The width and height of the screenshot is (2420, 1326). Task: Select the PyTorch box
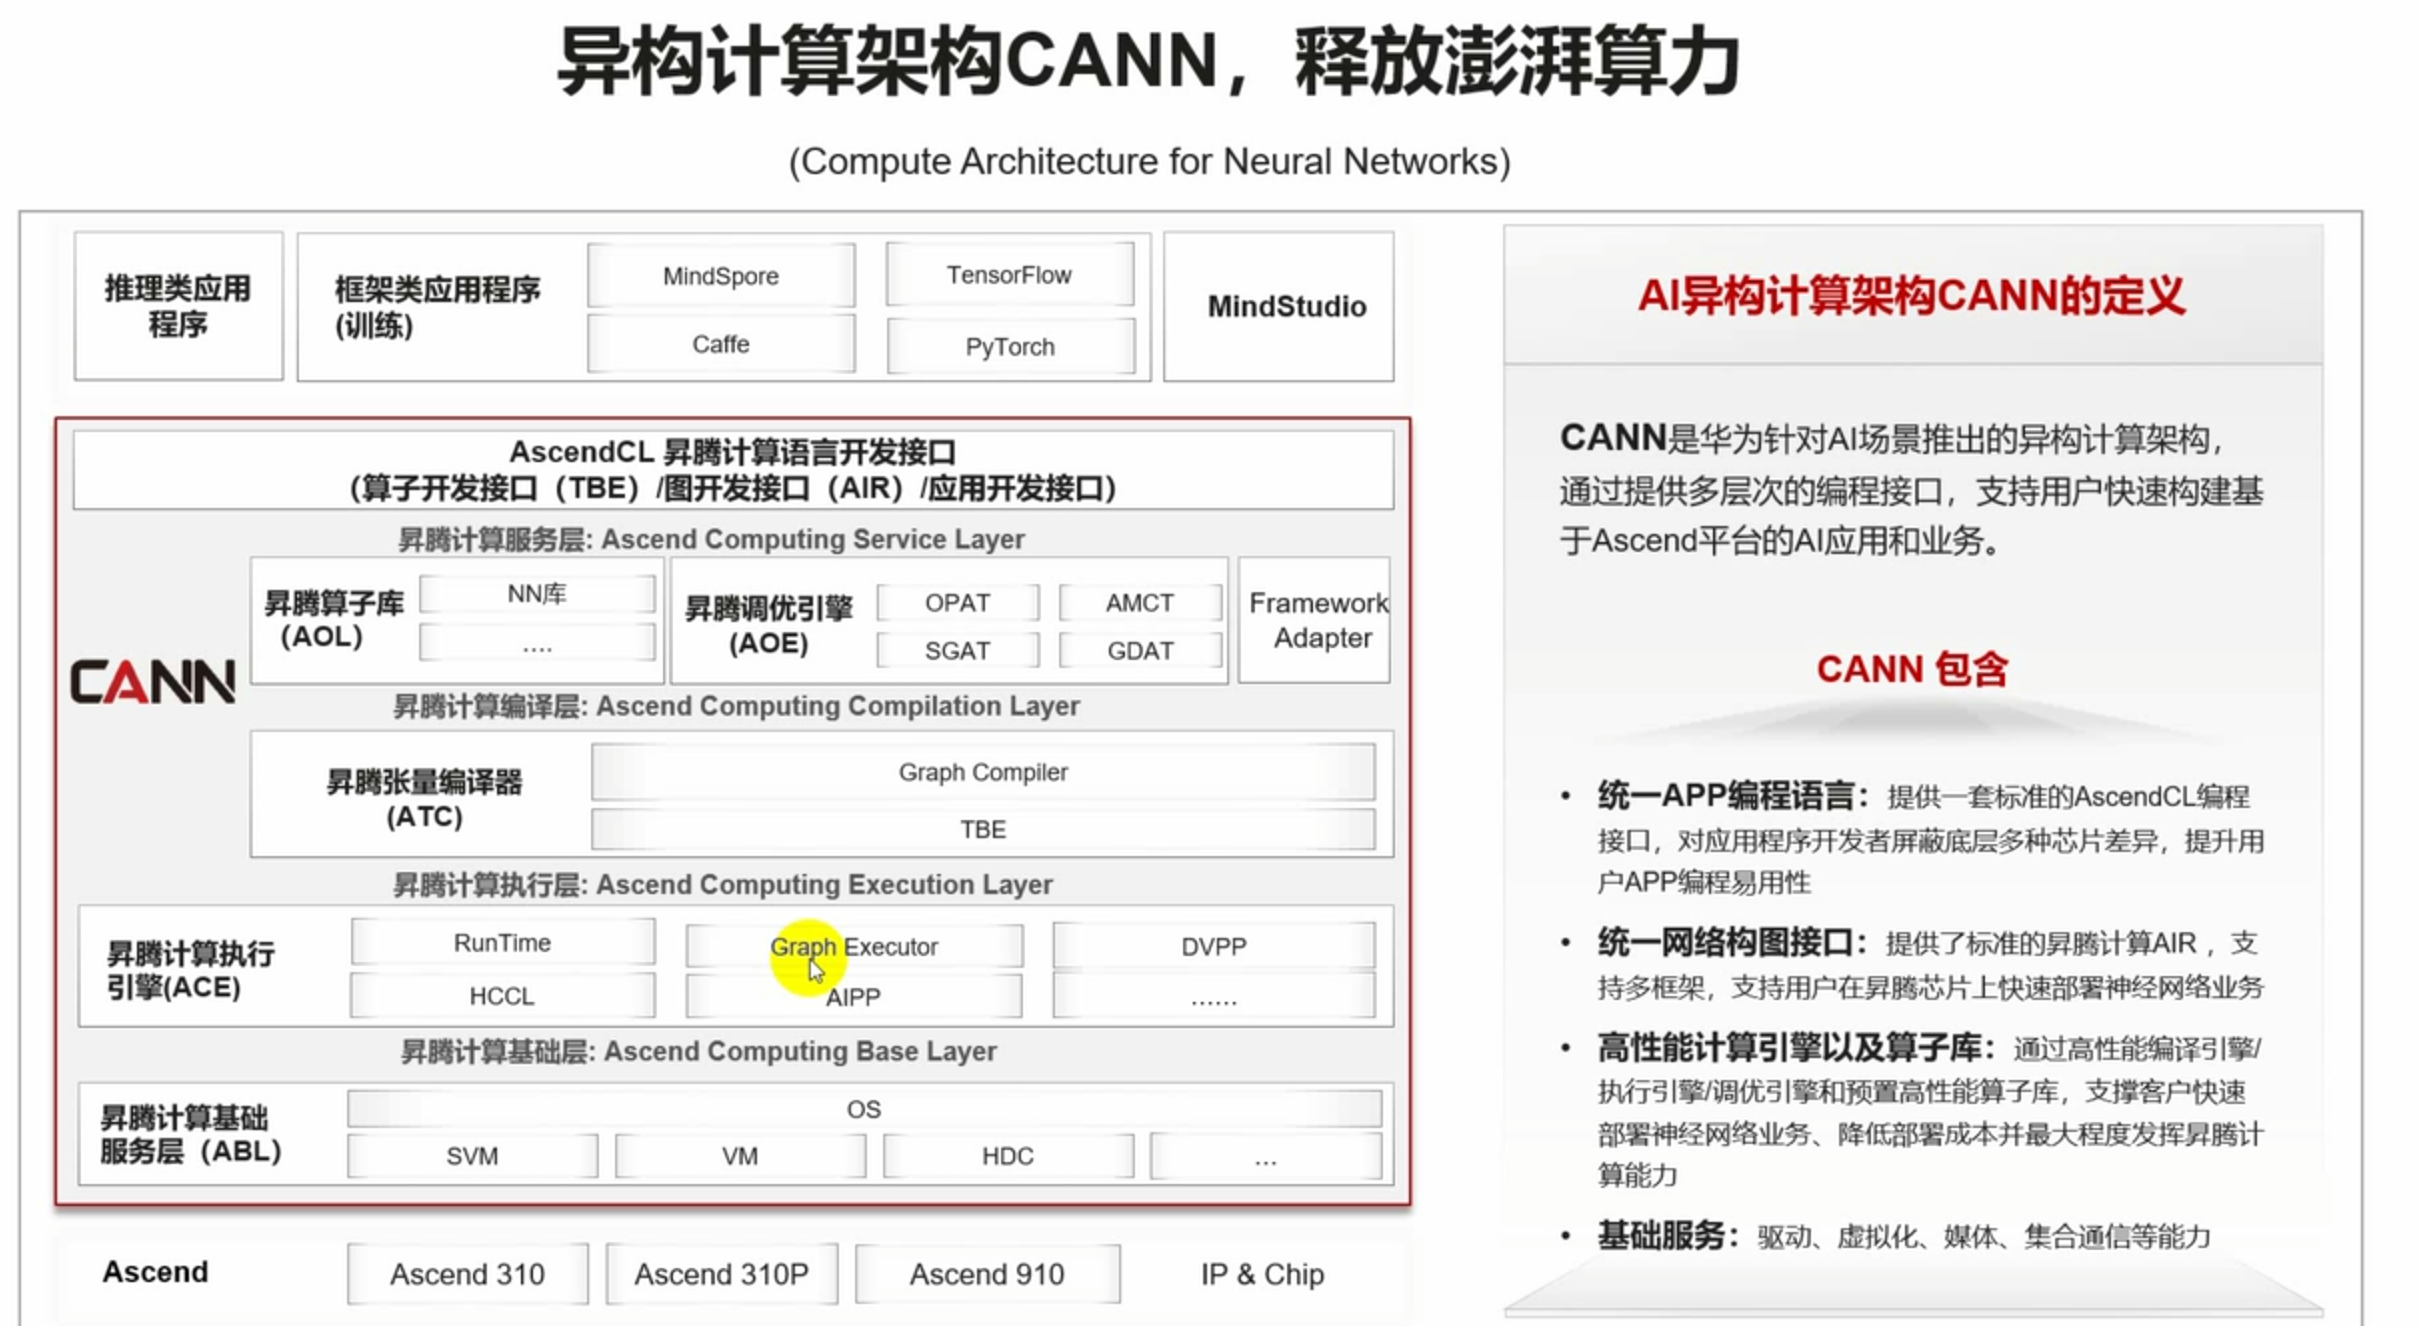pos(1010,347)
